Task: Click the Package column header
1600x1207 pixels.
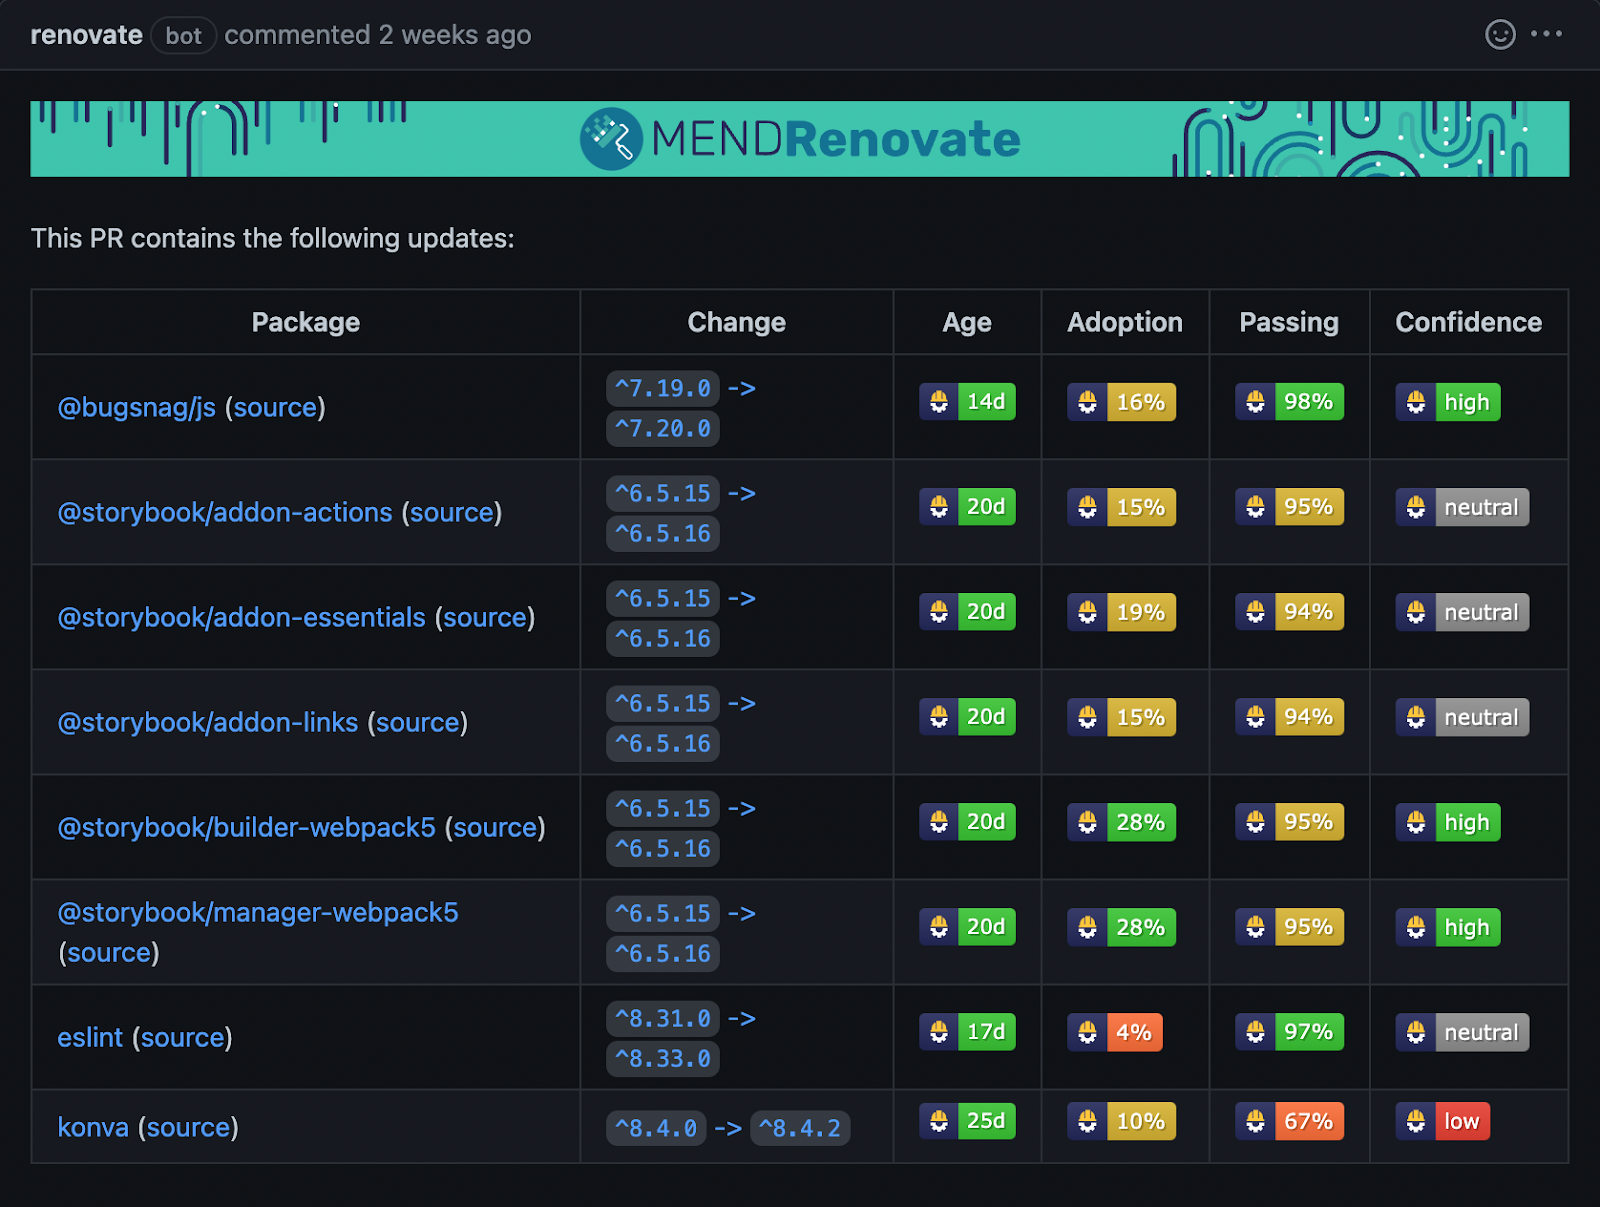Action: pos(306,322)
